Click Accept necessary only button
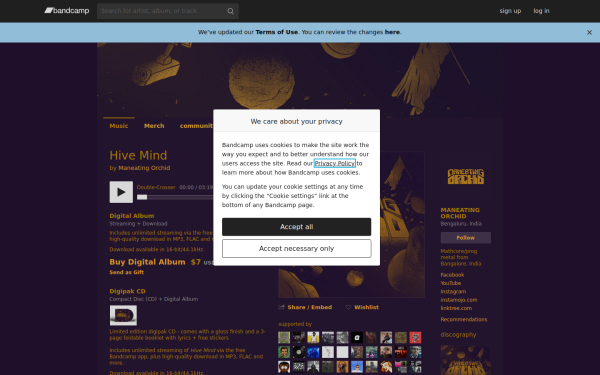This screenshot has width=600, height=375. (x=297, y=248)
